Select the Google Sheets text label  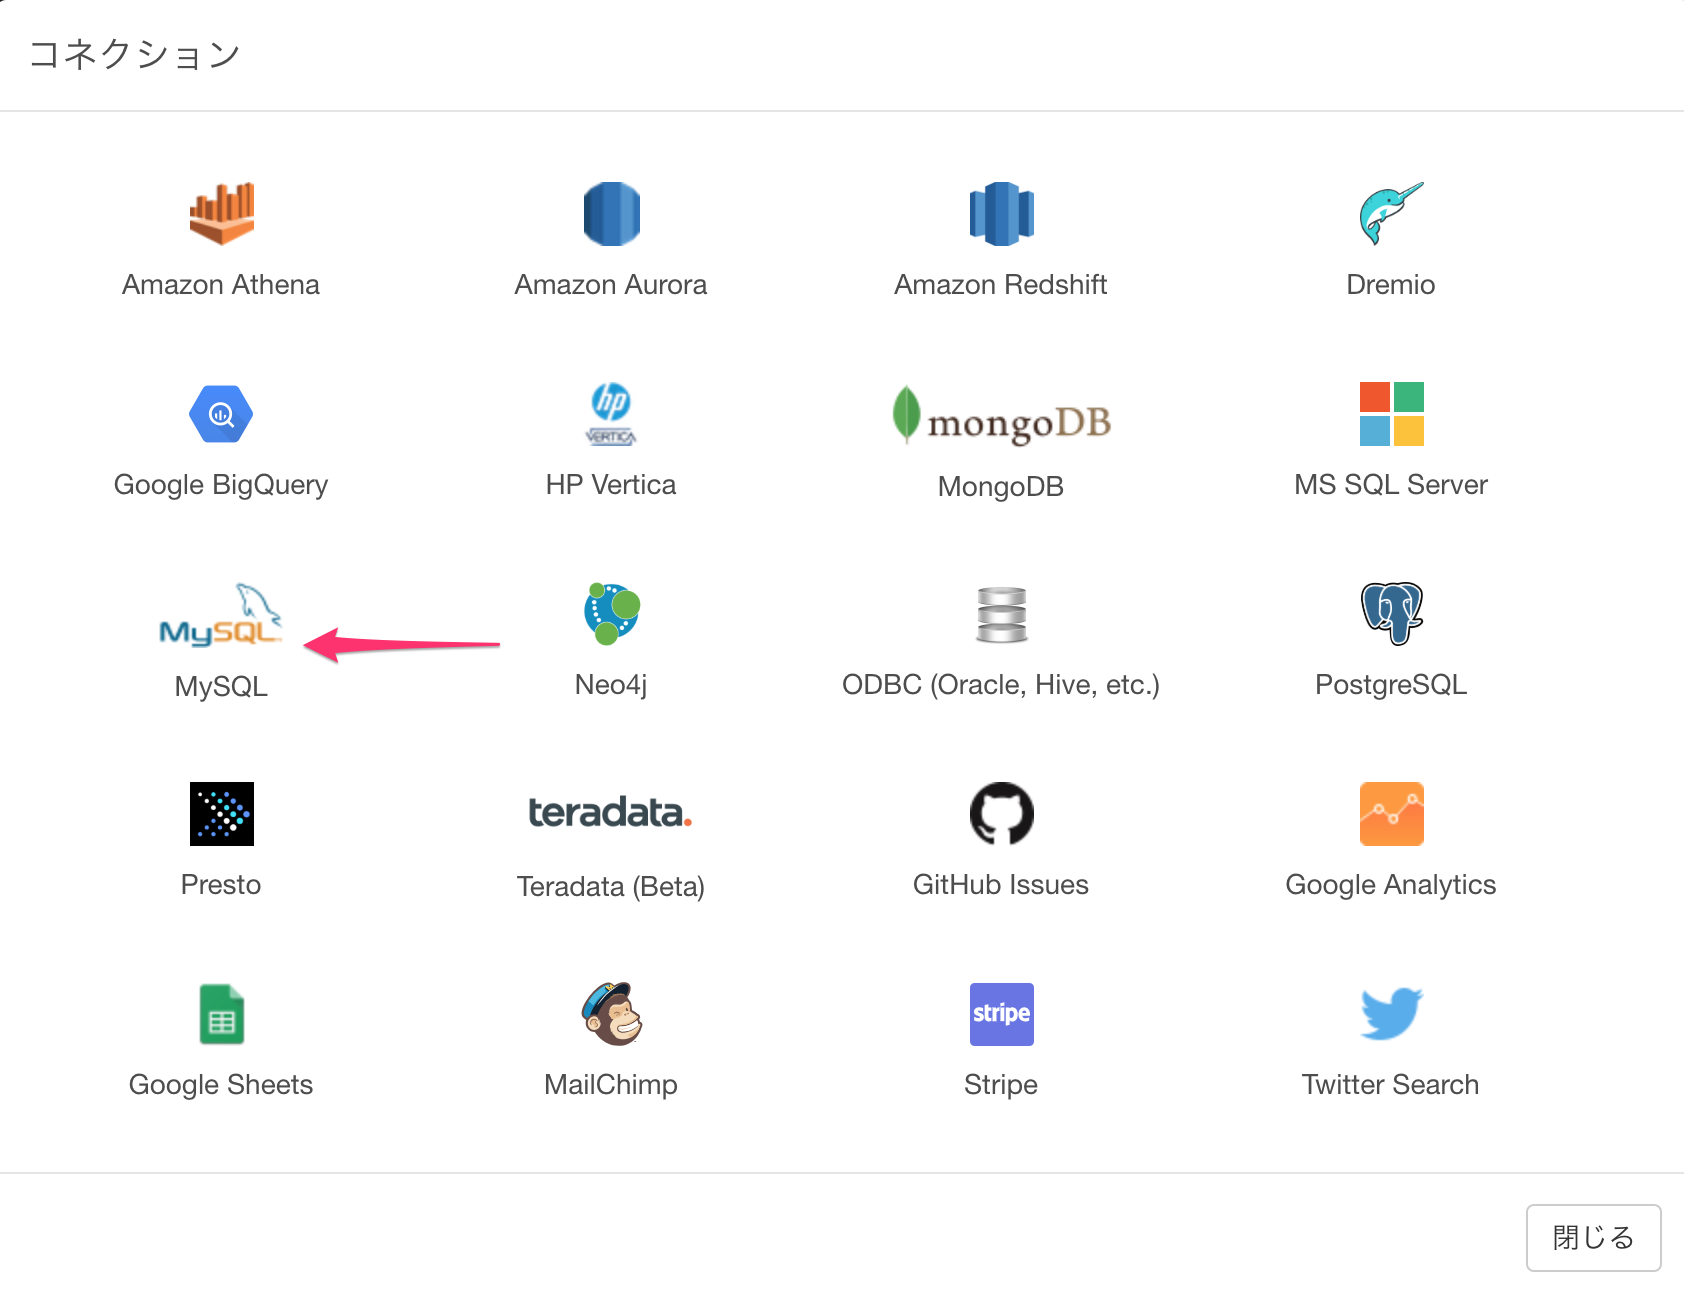point(221,1085)
